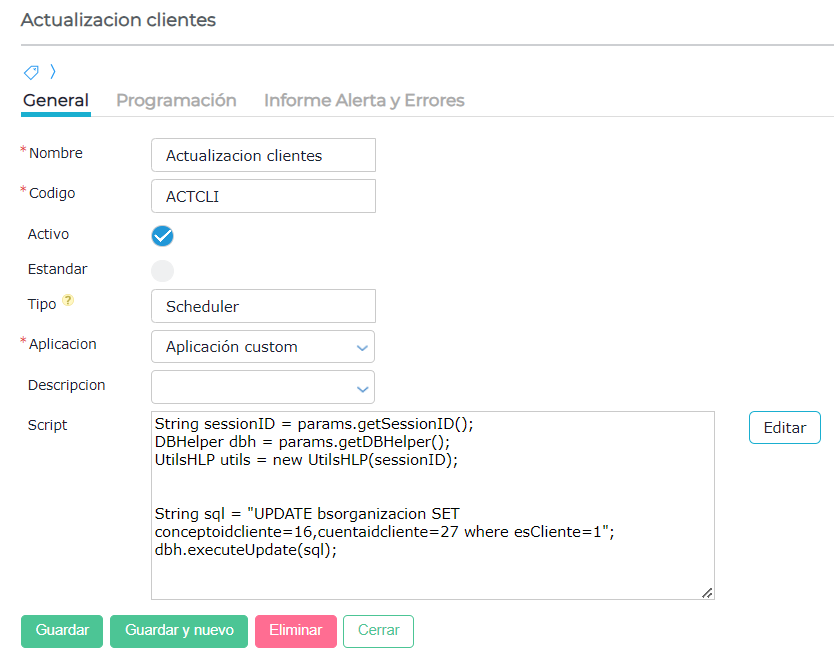Image resolution: width=834 pixels, height=654 pixels.
Task: Click Guardar y nuevo button
Action: 179,631
